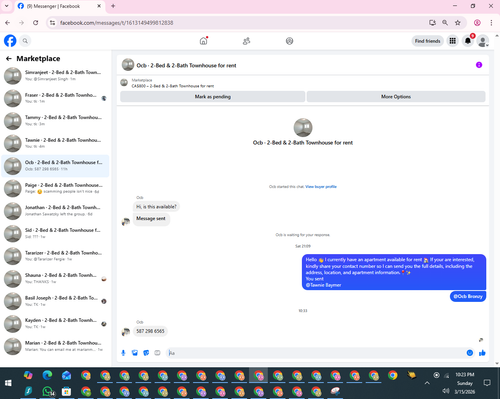Viewport: 500px width, 399px height.
Task: Open Tararizer townhouse conversation
Action: click(55, 256)
